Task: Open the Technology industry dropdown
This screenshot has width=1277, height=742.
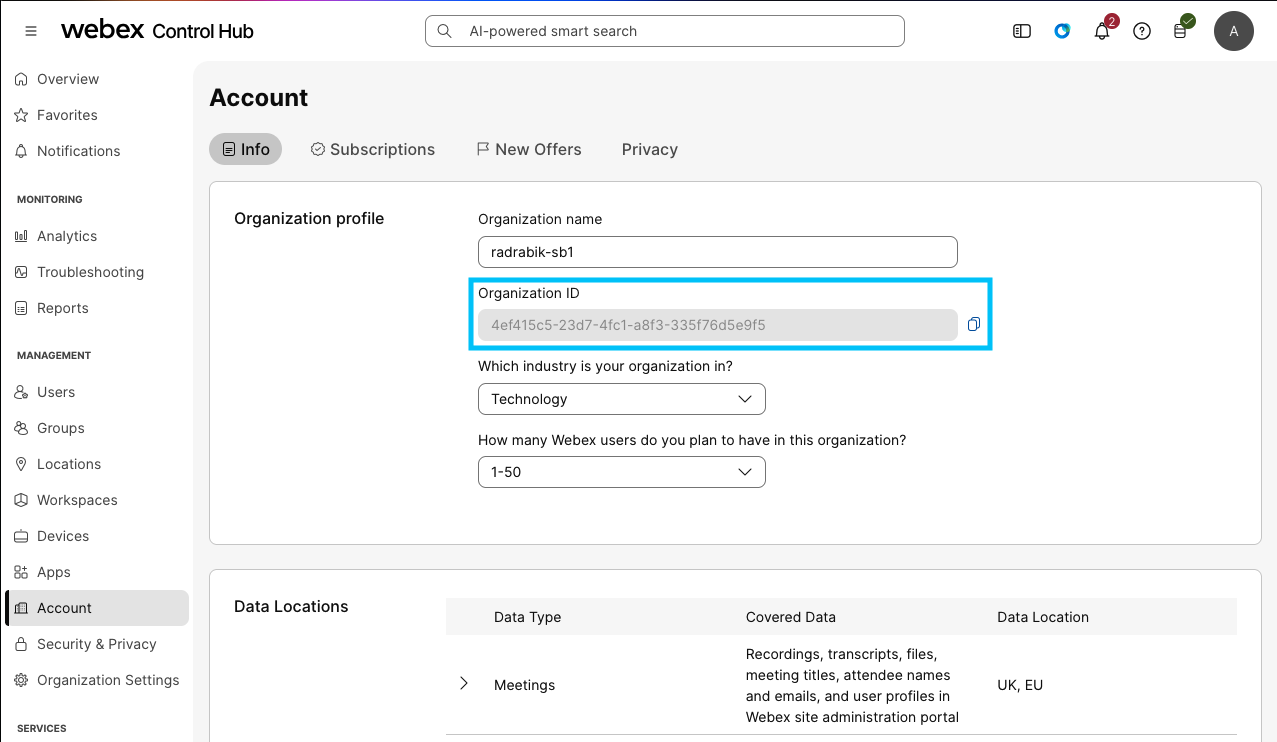Action: tap(622, 399)
